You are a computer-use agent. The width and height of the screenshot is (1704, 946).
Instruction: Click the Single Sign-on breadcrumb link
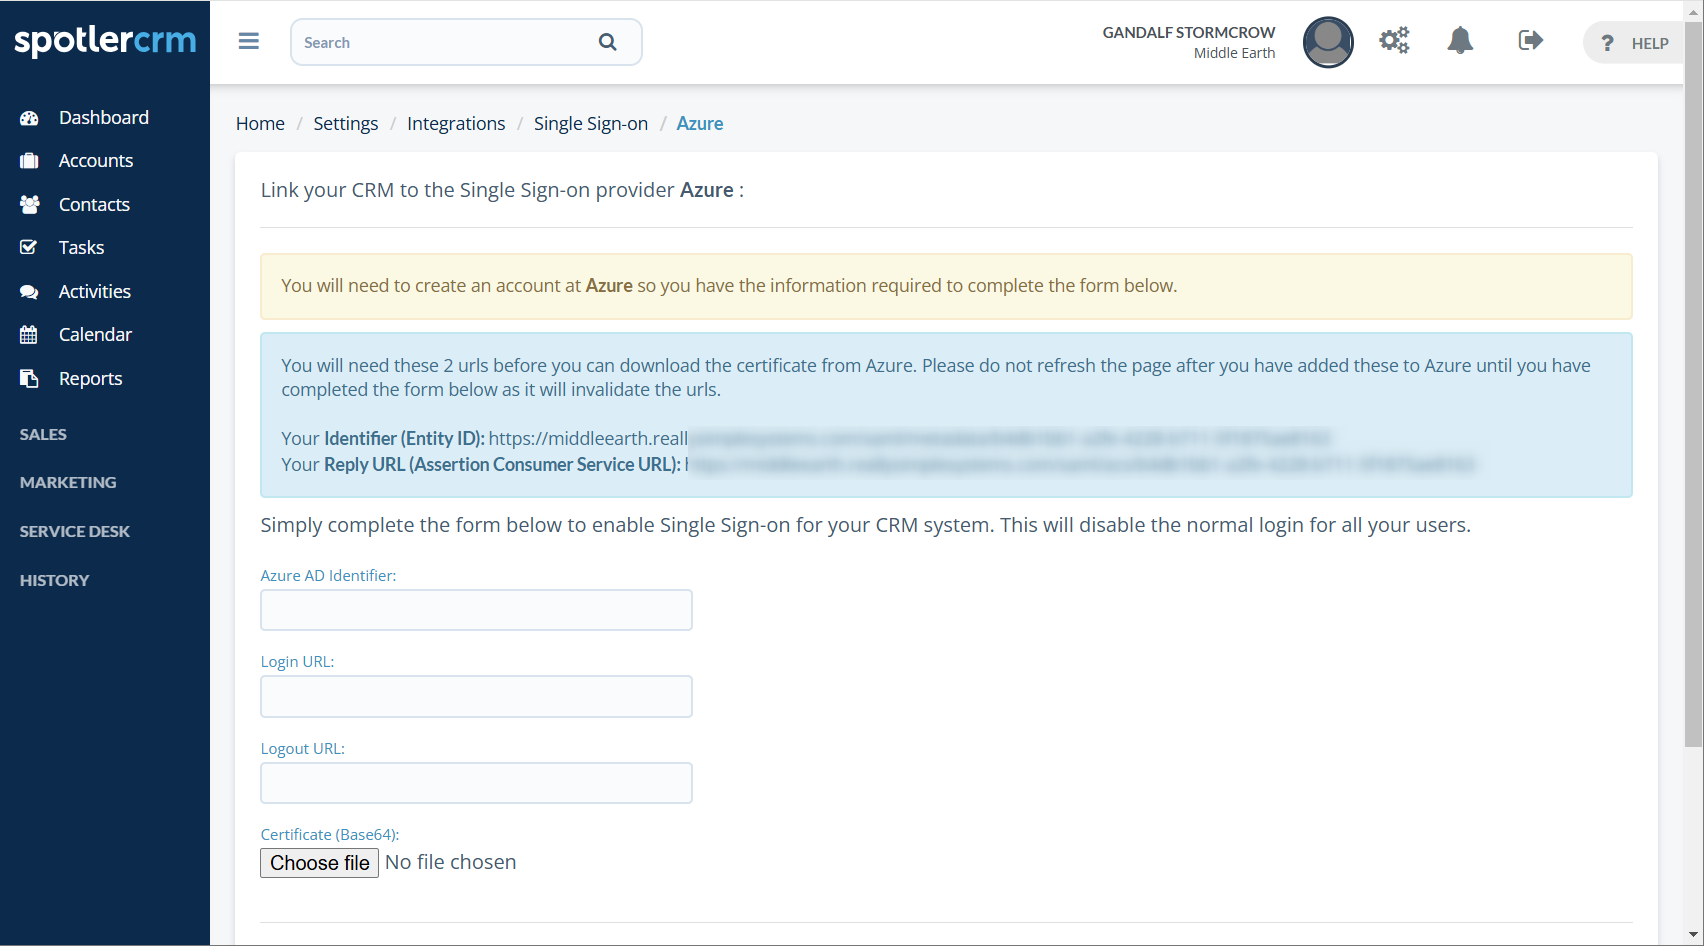591,123
